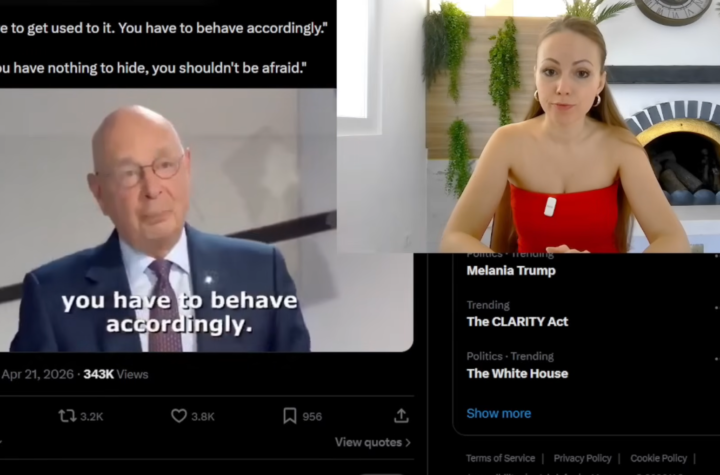
Task: Open the Terms of Service link
Action: (500, 457)
